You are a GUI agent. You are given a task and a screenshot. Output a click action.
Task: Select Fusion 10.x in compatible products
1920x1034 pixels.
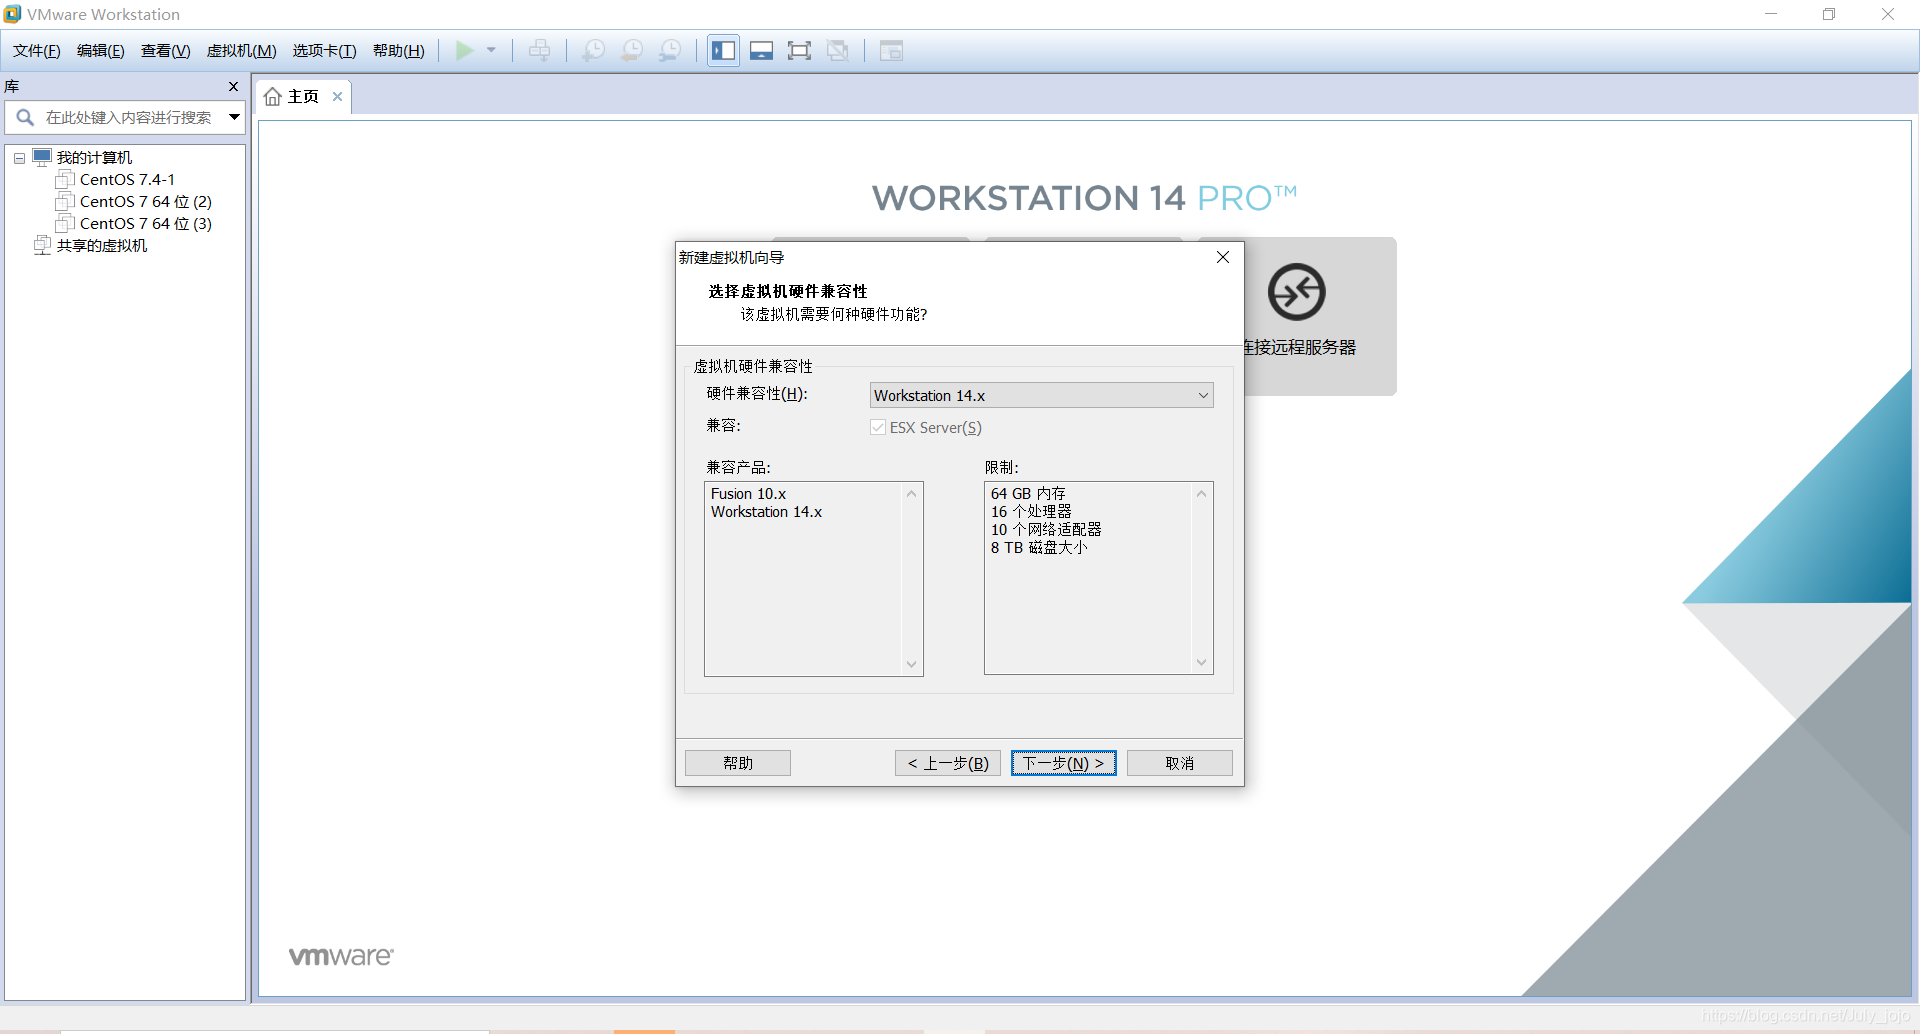[749, 494]
